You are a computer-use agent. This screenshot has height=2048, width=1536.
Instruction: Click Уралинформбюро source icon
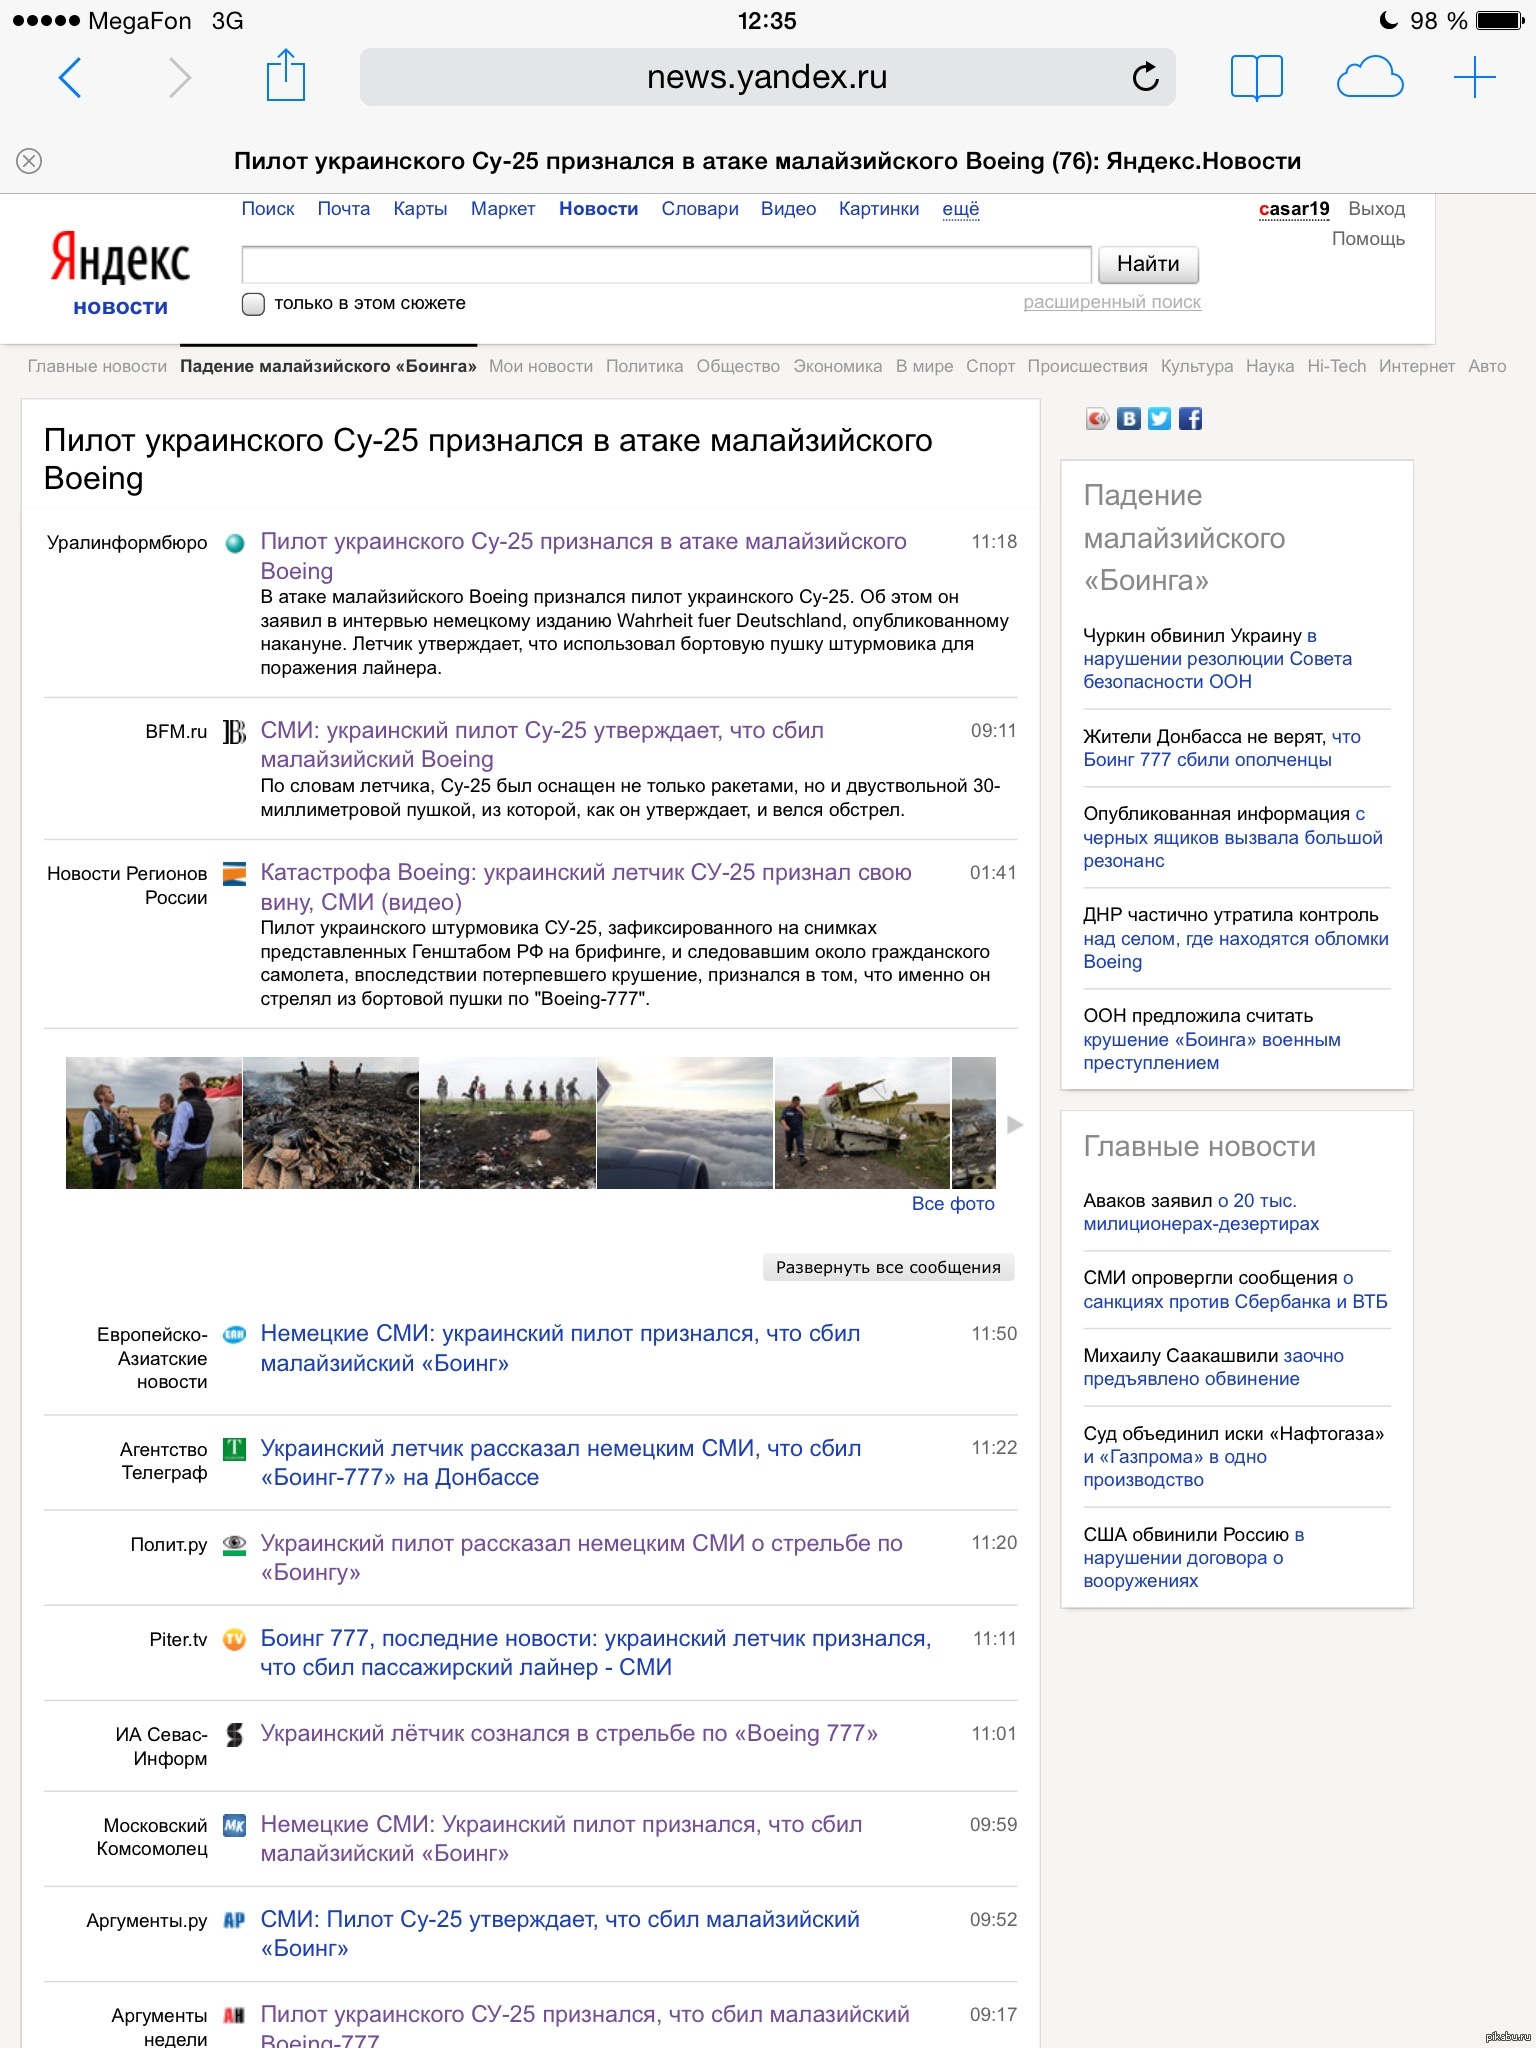[x=235, y=544]
